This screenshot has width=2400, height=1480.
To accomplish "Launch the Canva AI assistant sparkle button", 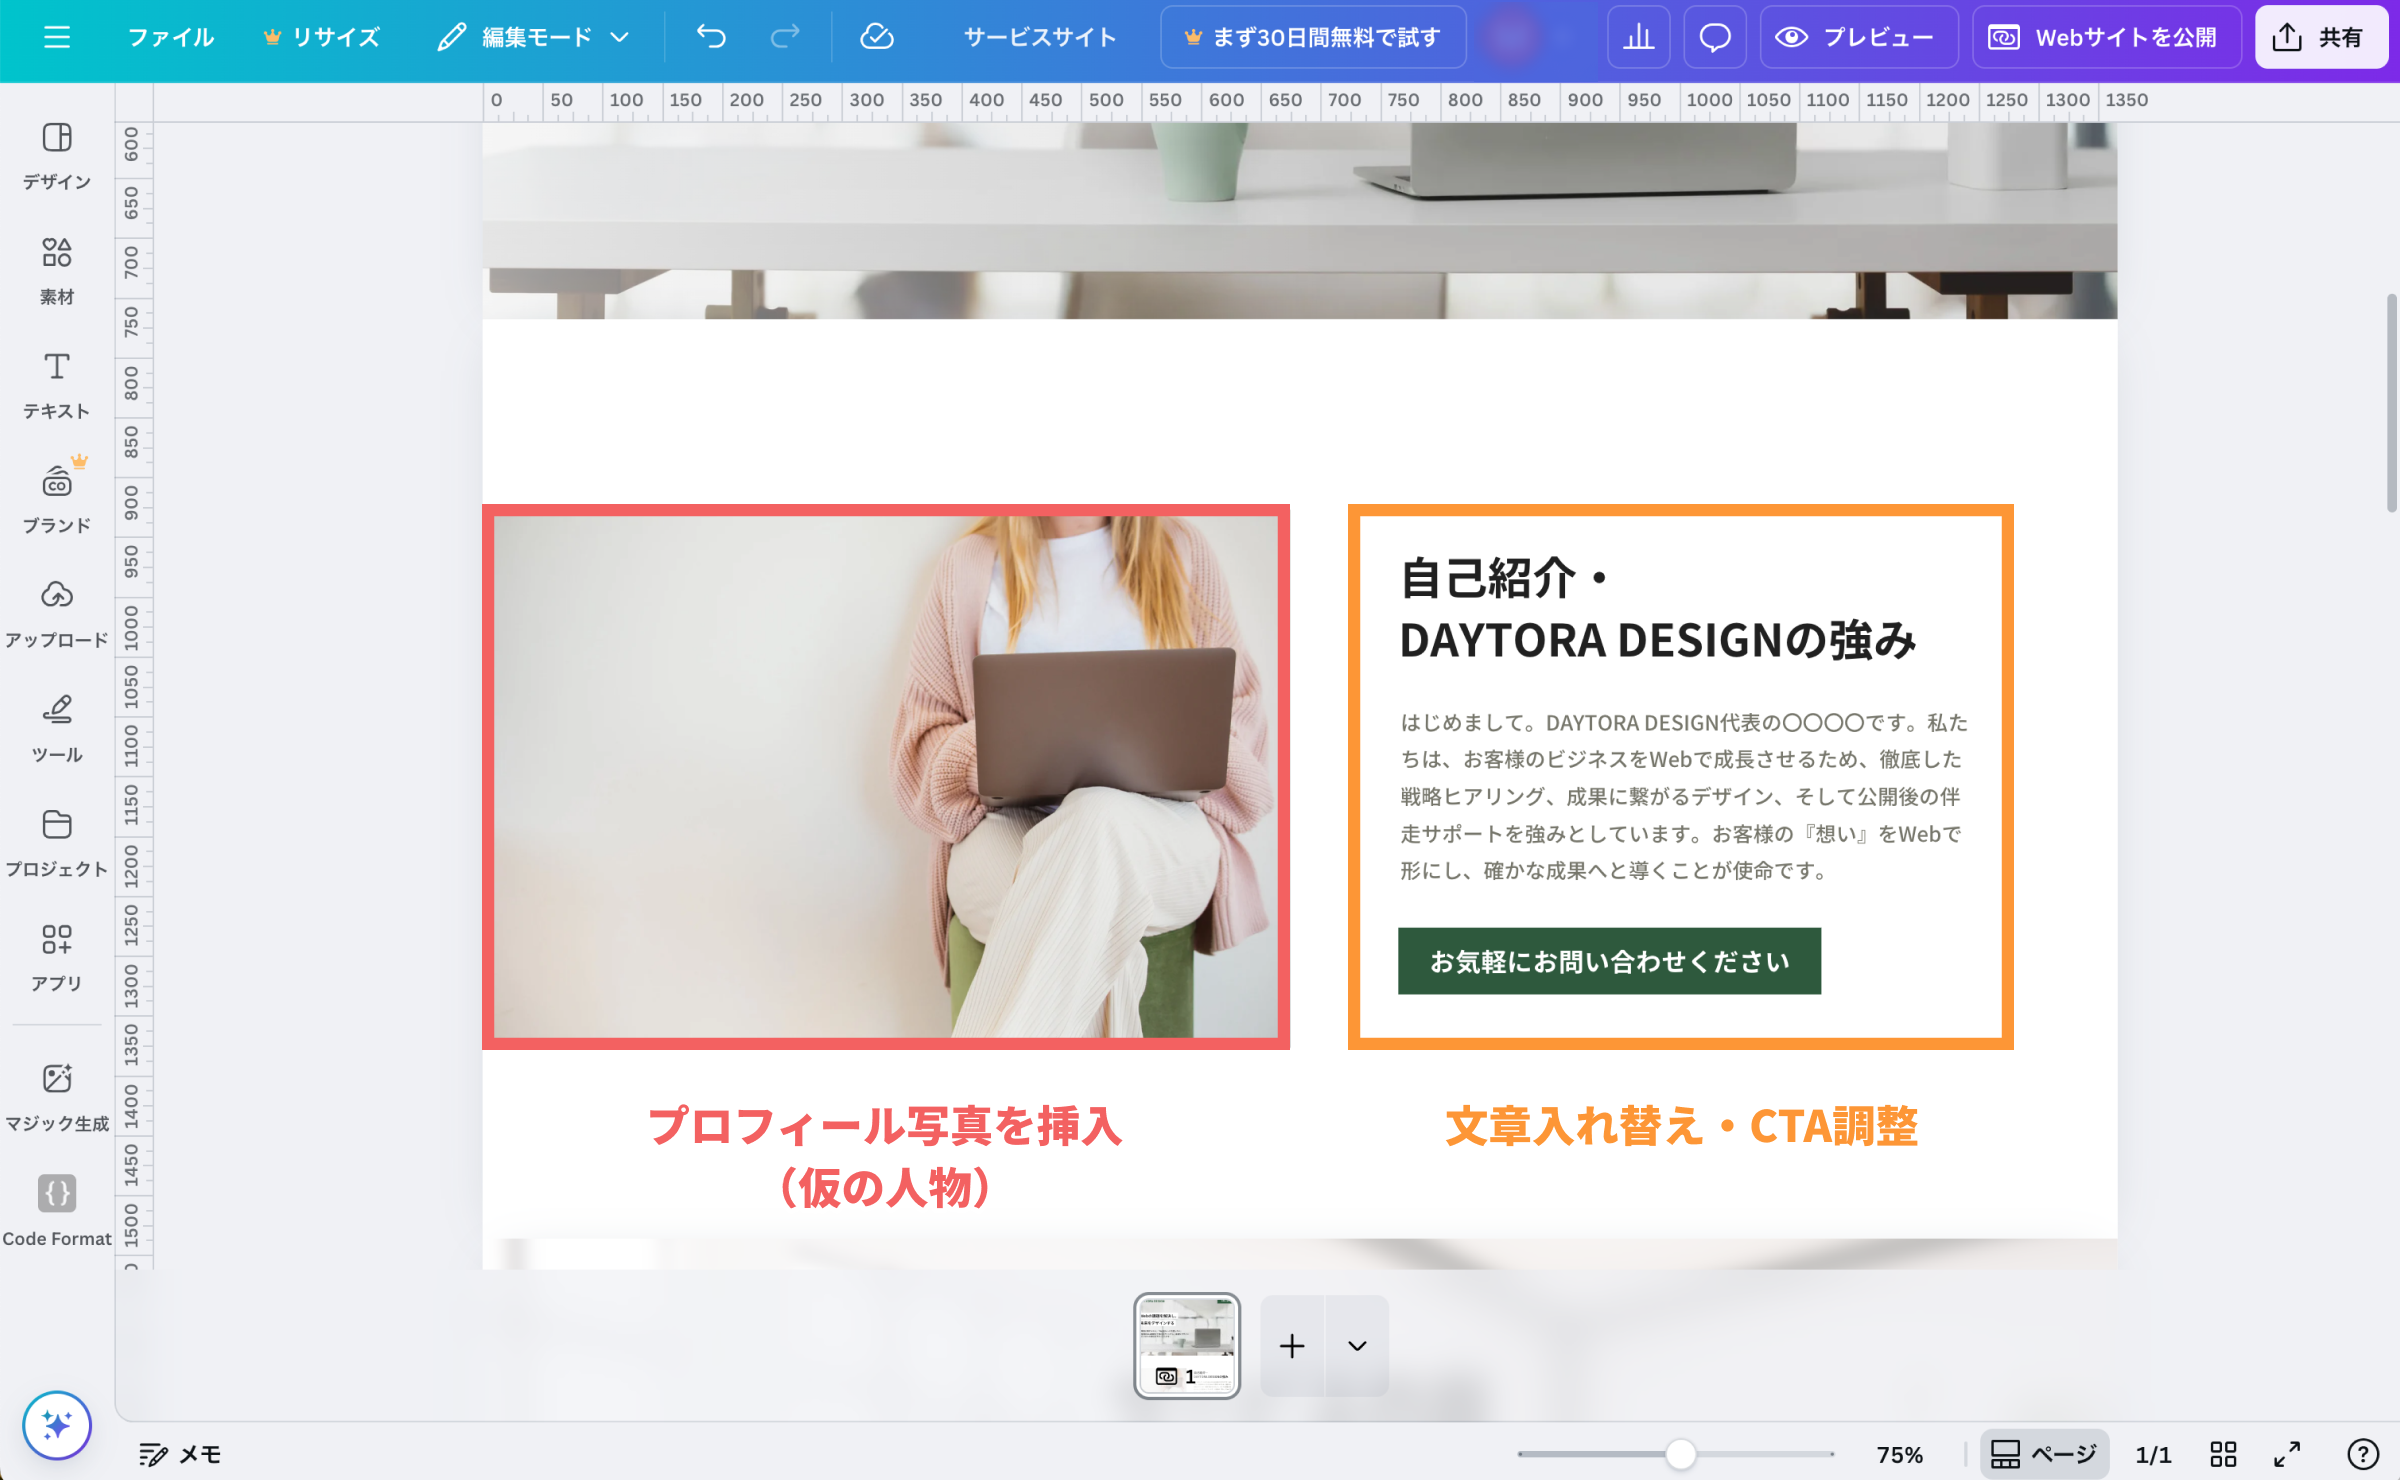I will (x=57, y=1425).
